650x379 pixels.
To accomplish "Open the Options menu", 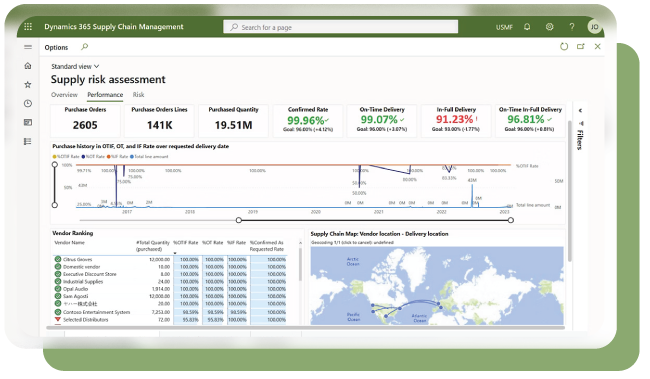I will (56, 47).
